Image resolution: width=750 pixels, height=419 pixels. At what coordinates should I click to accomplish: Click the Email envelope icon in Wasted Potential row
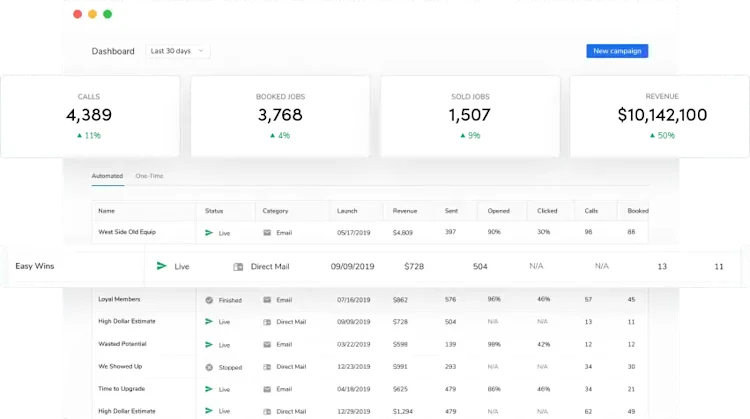[267, 344]
